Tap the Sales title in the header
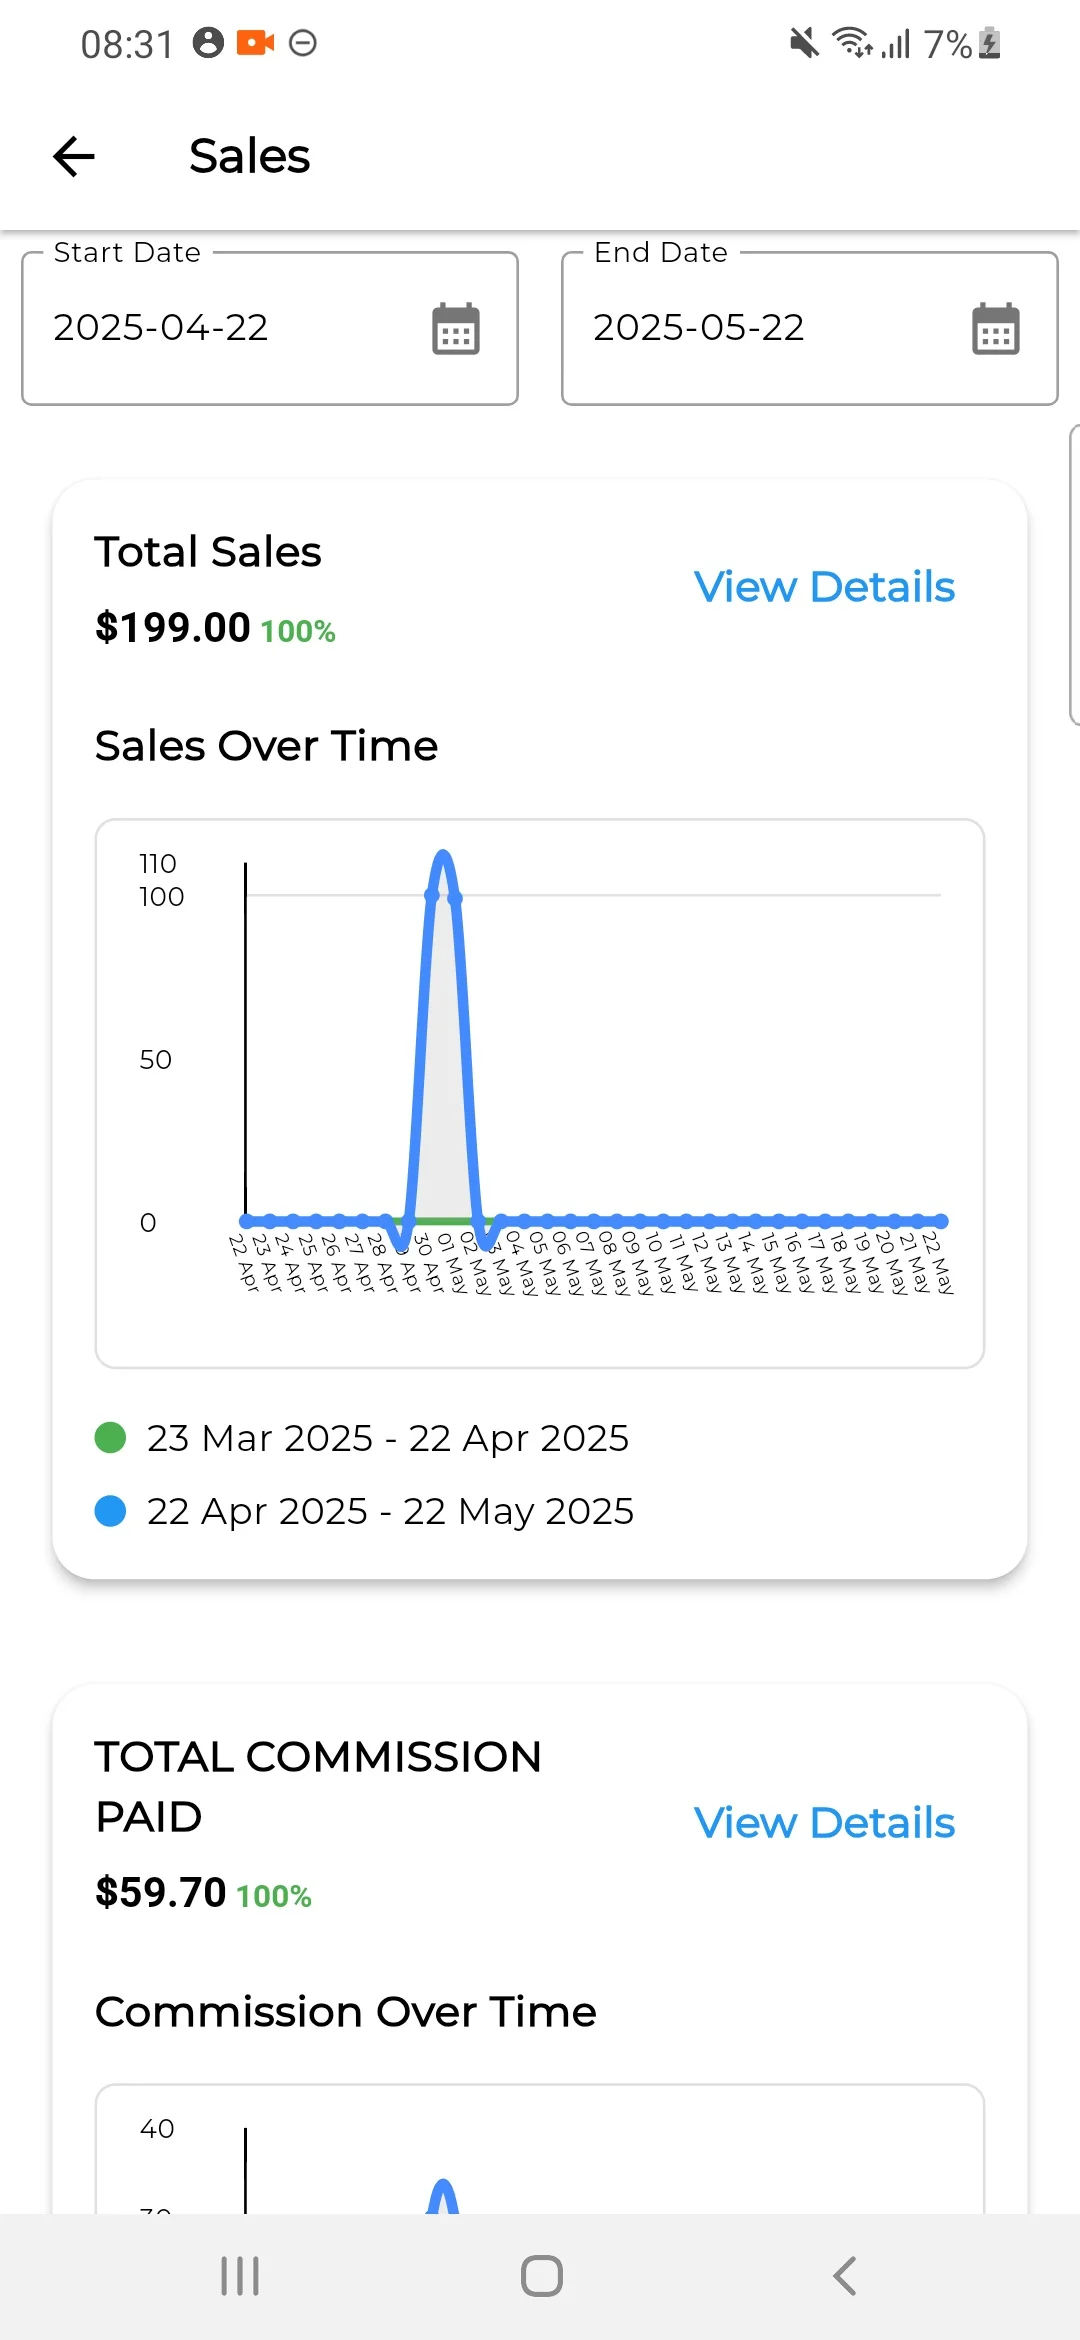 click(x=249, y=156)
